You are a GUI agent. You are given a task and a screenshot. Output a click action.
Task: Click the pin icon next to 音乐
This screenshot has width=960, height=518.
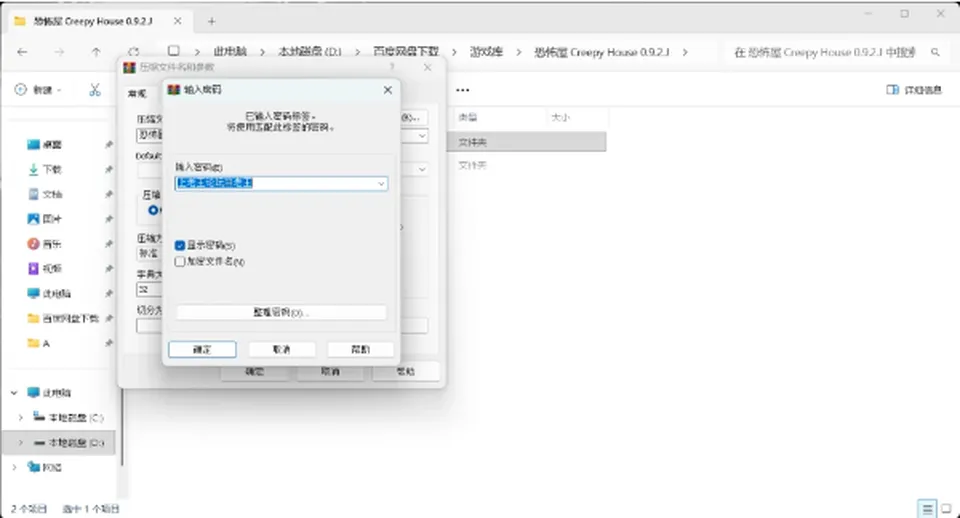pos(109,244)
